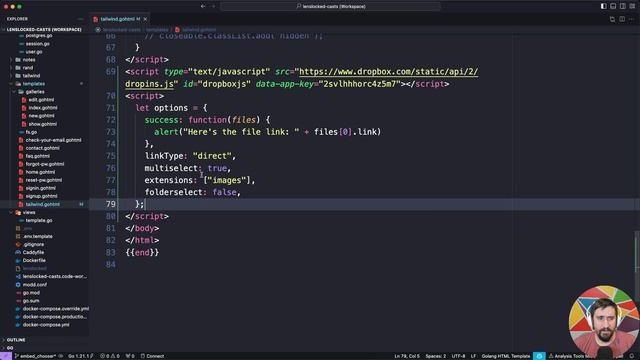Open docker-compose.yml file
The height and width of the screenshot is (360, 640).
point(46,325)
